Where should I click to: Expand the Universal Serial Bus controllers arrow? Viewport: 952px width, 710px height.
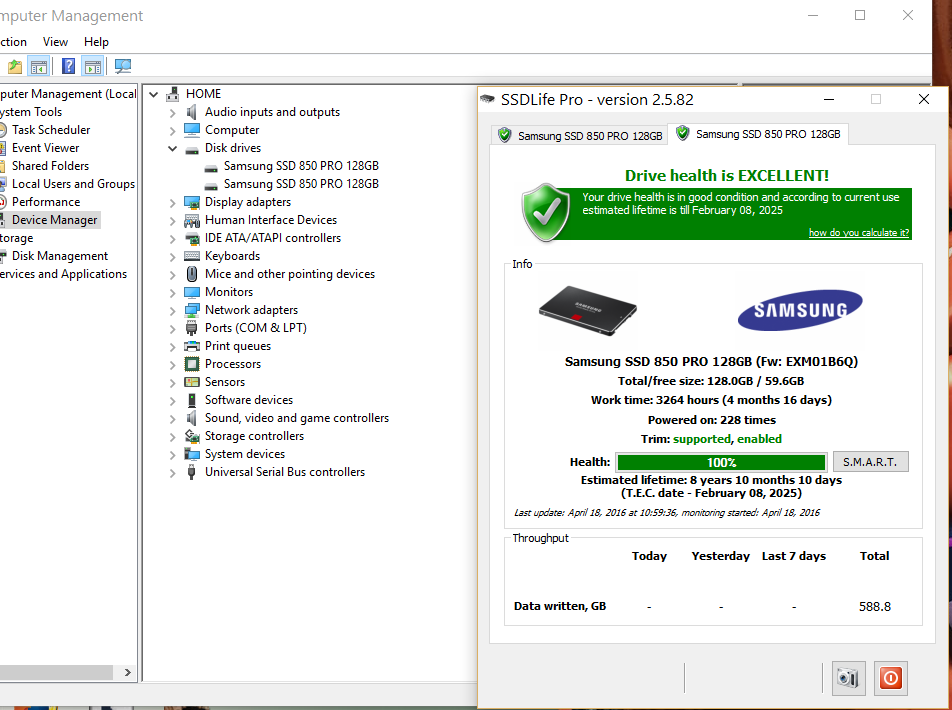(172, 473)
